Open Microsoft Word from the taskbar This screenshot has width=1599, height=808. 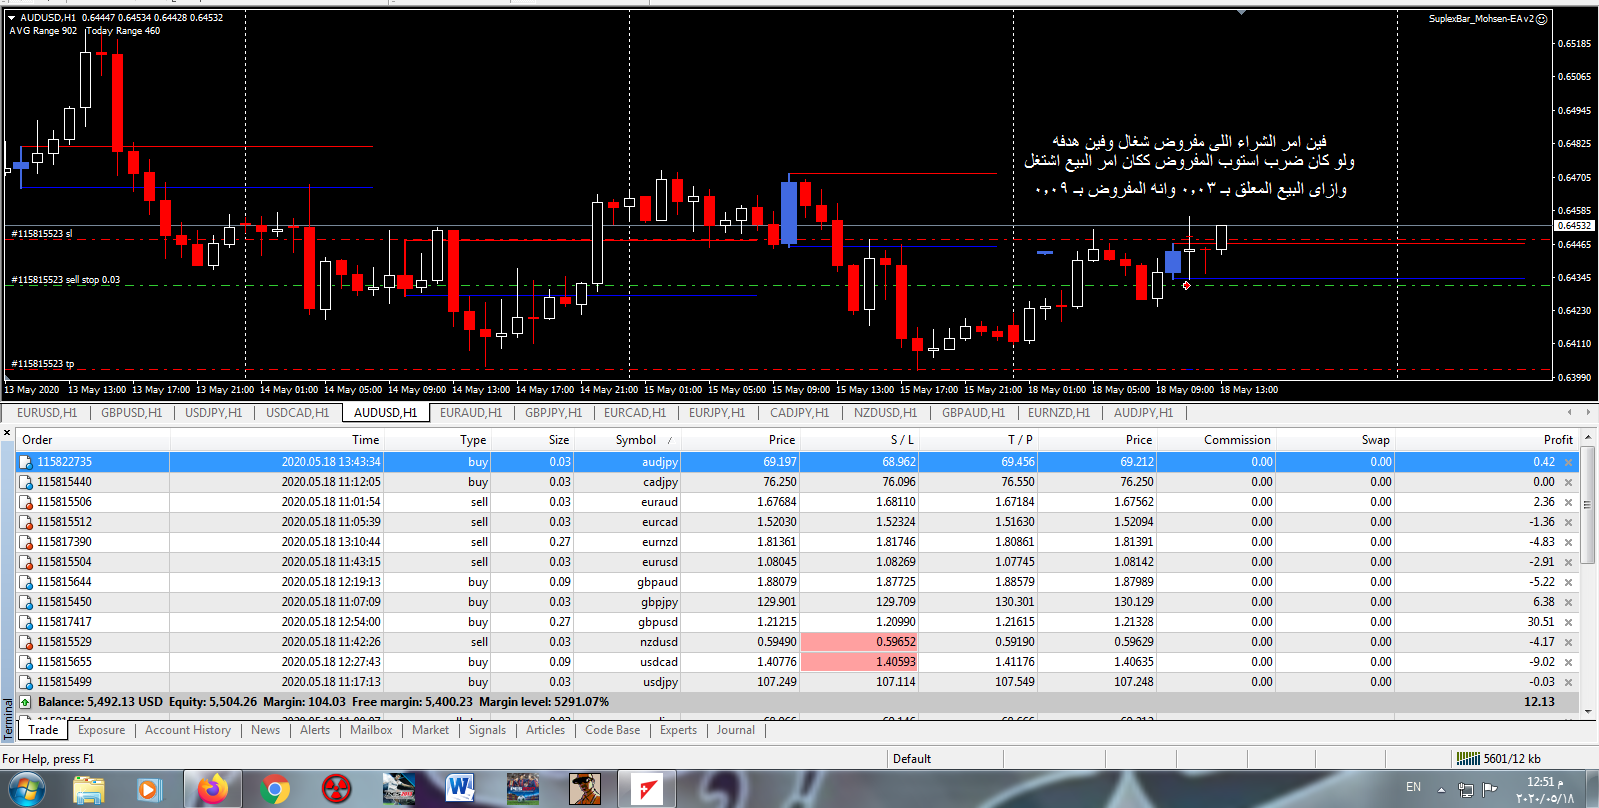click(460, 789)
